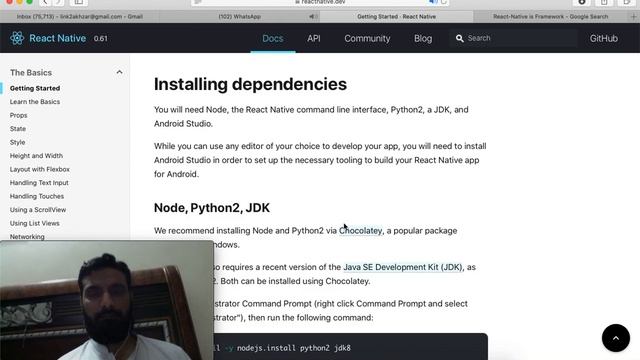Click The Basics section title
Image resolution: width=640 pixels, height=360 pixels.
(x=31, y=73)
